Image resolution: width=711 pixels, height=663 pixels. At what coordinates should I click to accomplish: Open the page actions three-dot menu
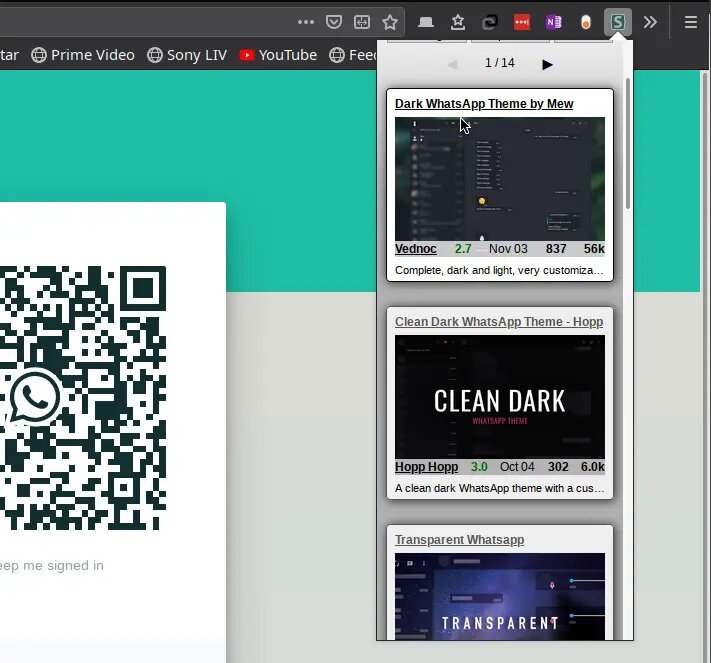coord(306,21)
